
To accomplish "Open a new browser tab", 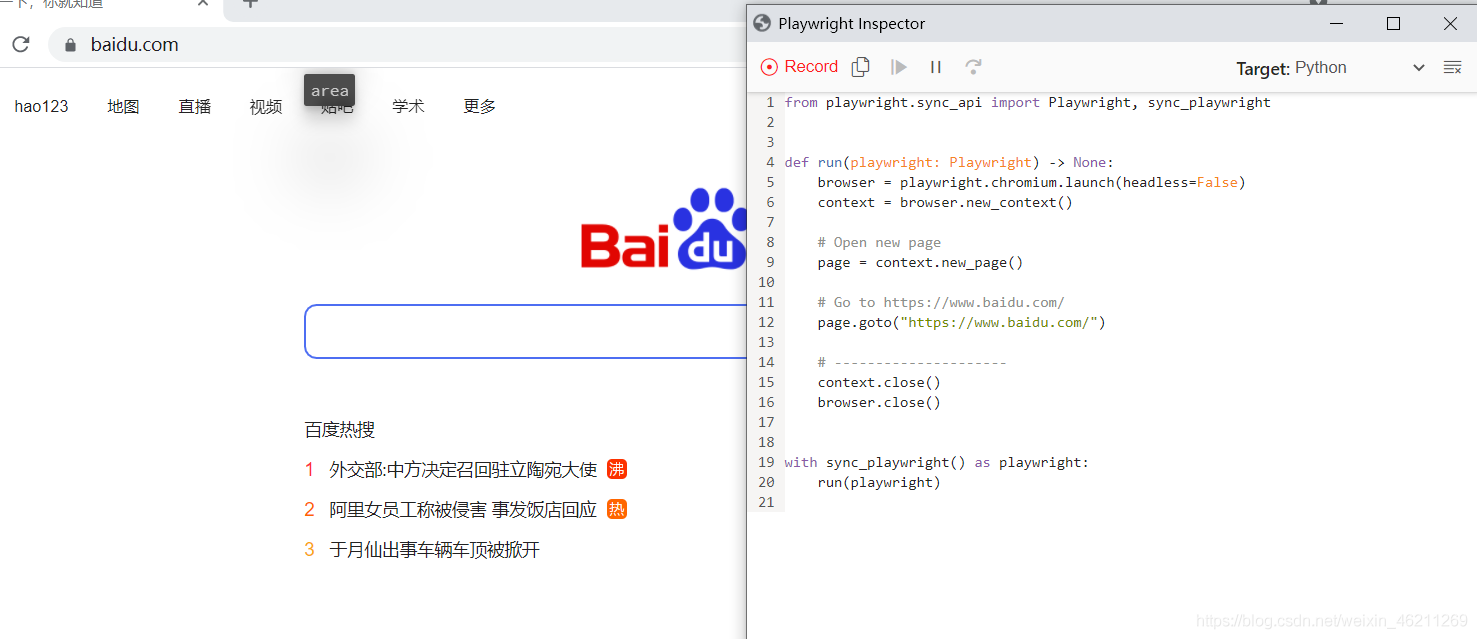I will coord(250,3).
